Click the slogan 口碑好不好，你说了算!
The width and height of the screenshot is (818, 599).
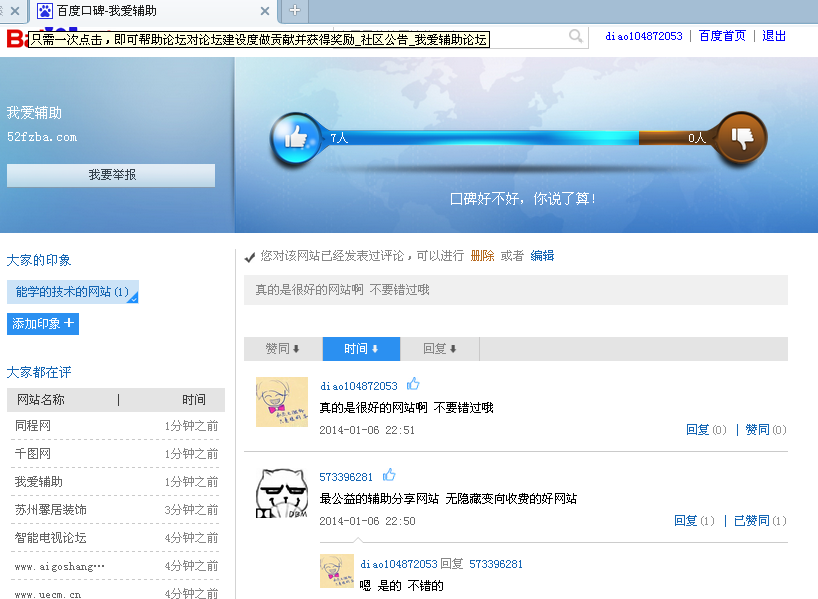(x=522, y=199)
